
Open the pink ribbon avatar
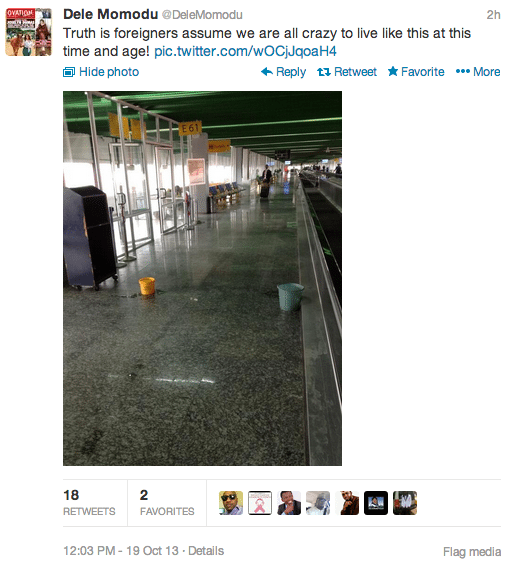260,503
